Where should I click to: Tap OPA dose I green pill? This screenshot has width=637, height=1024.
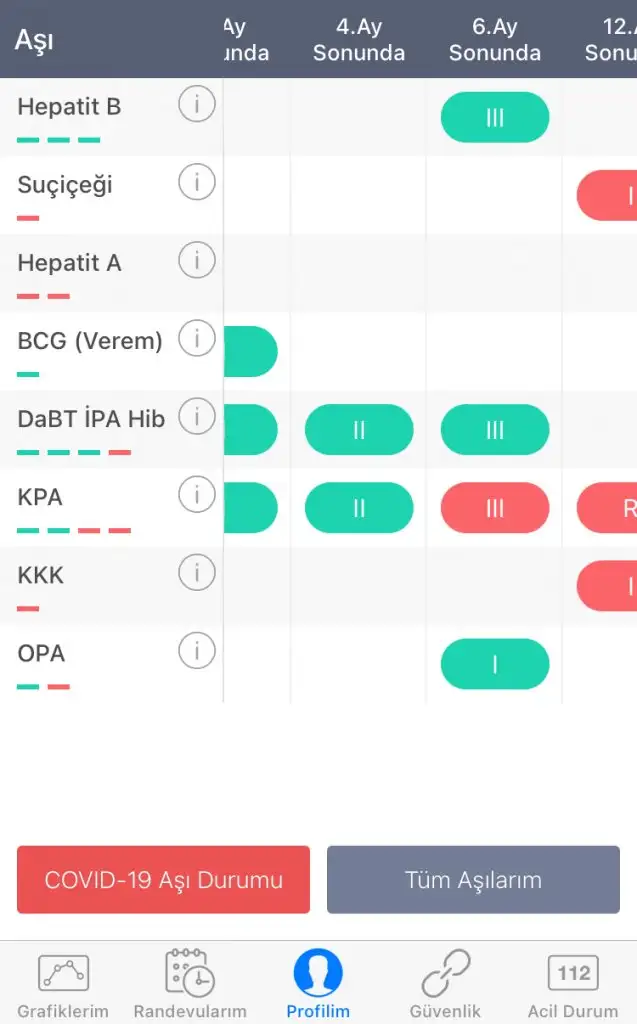495,664
